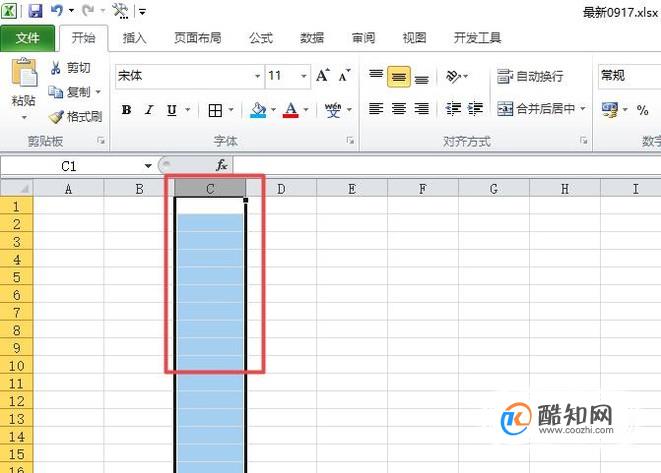The height and width of the screenshot is (473, 661).
Task: Toggle top vertical alignment
Action: pyautogui.click(x=376, y=75)
